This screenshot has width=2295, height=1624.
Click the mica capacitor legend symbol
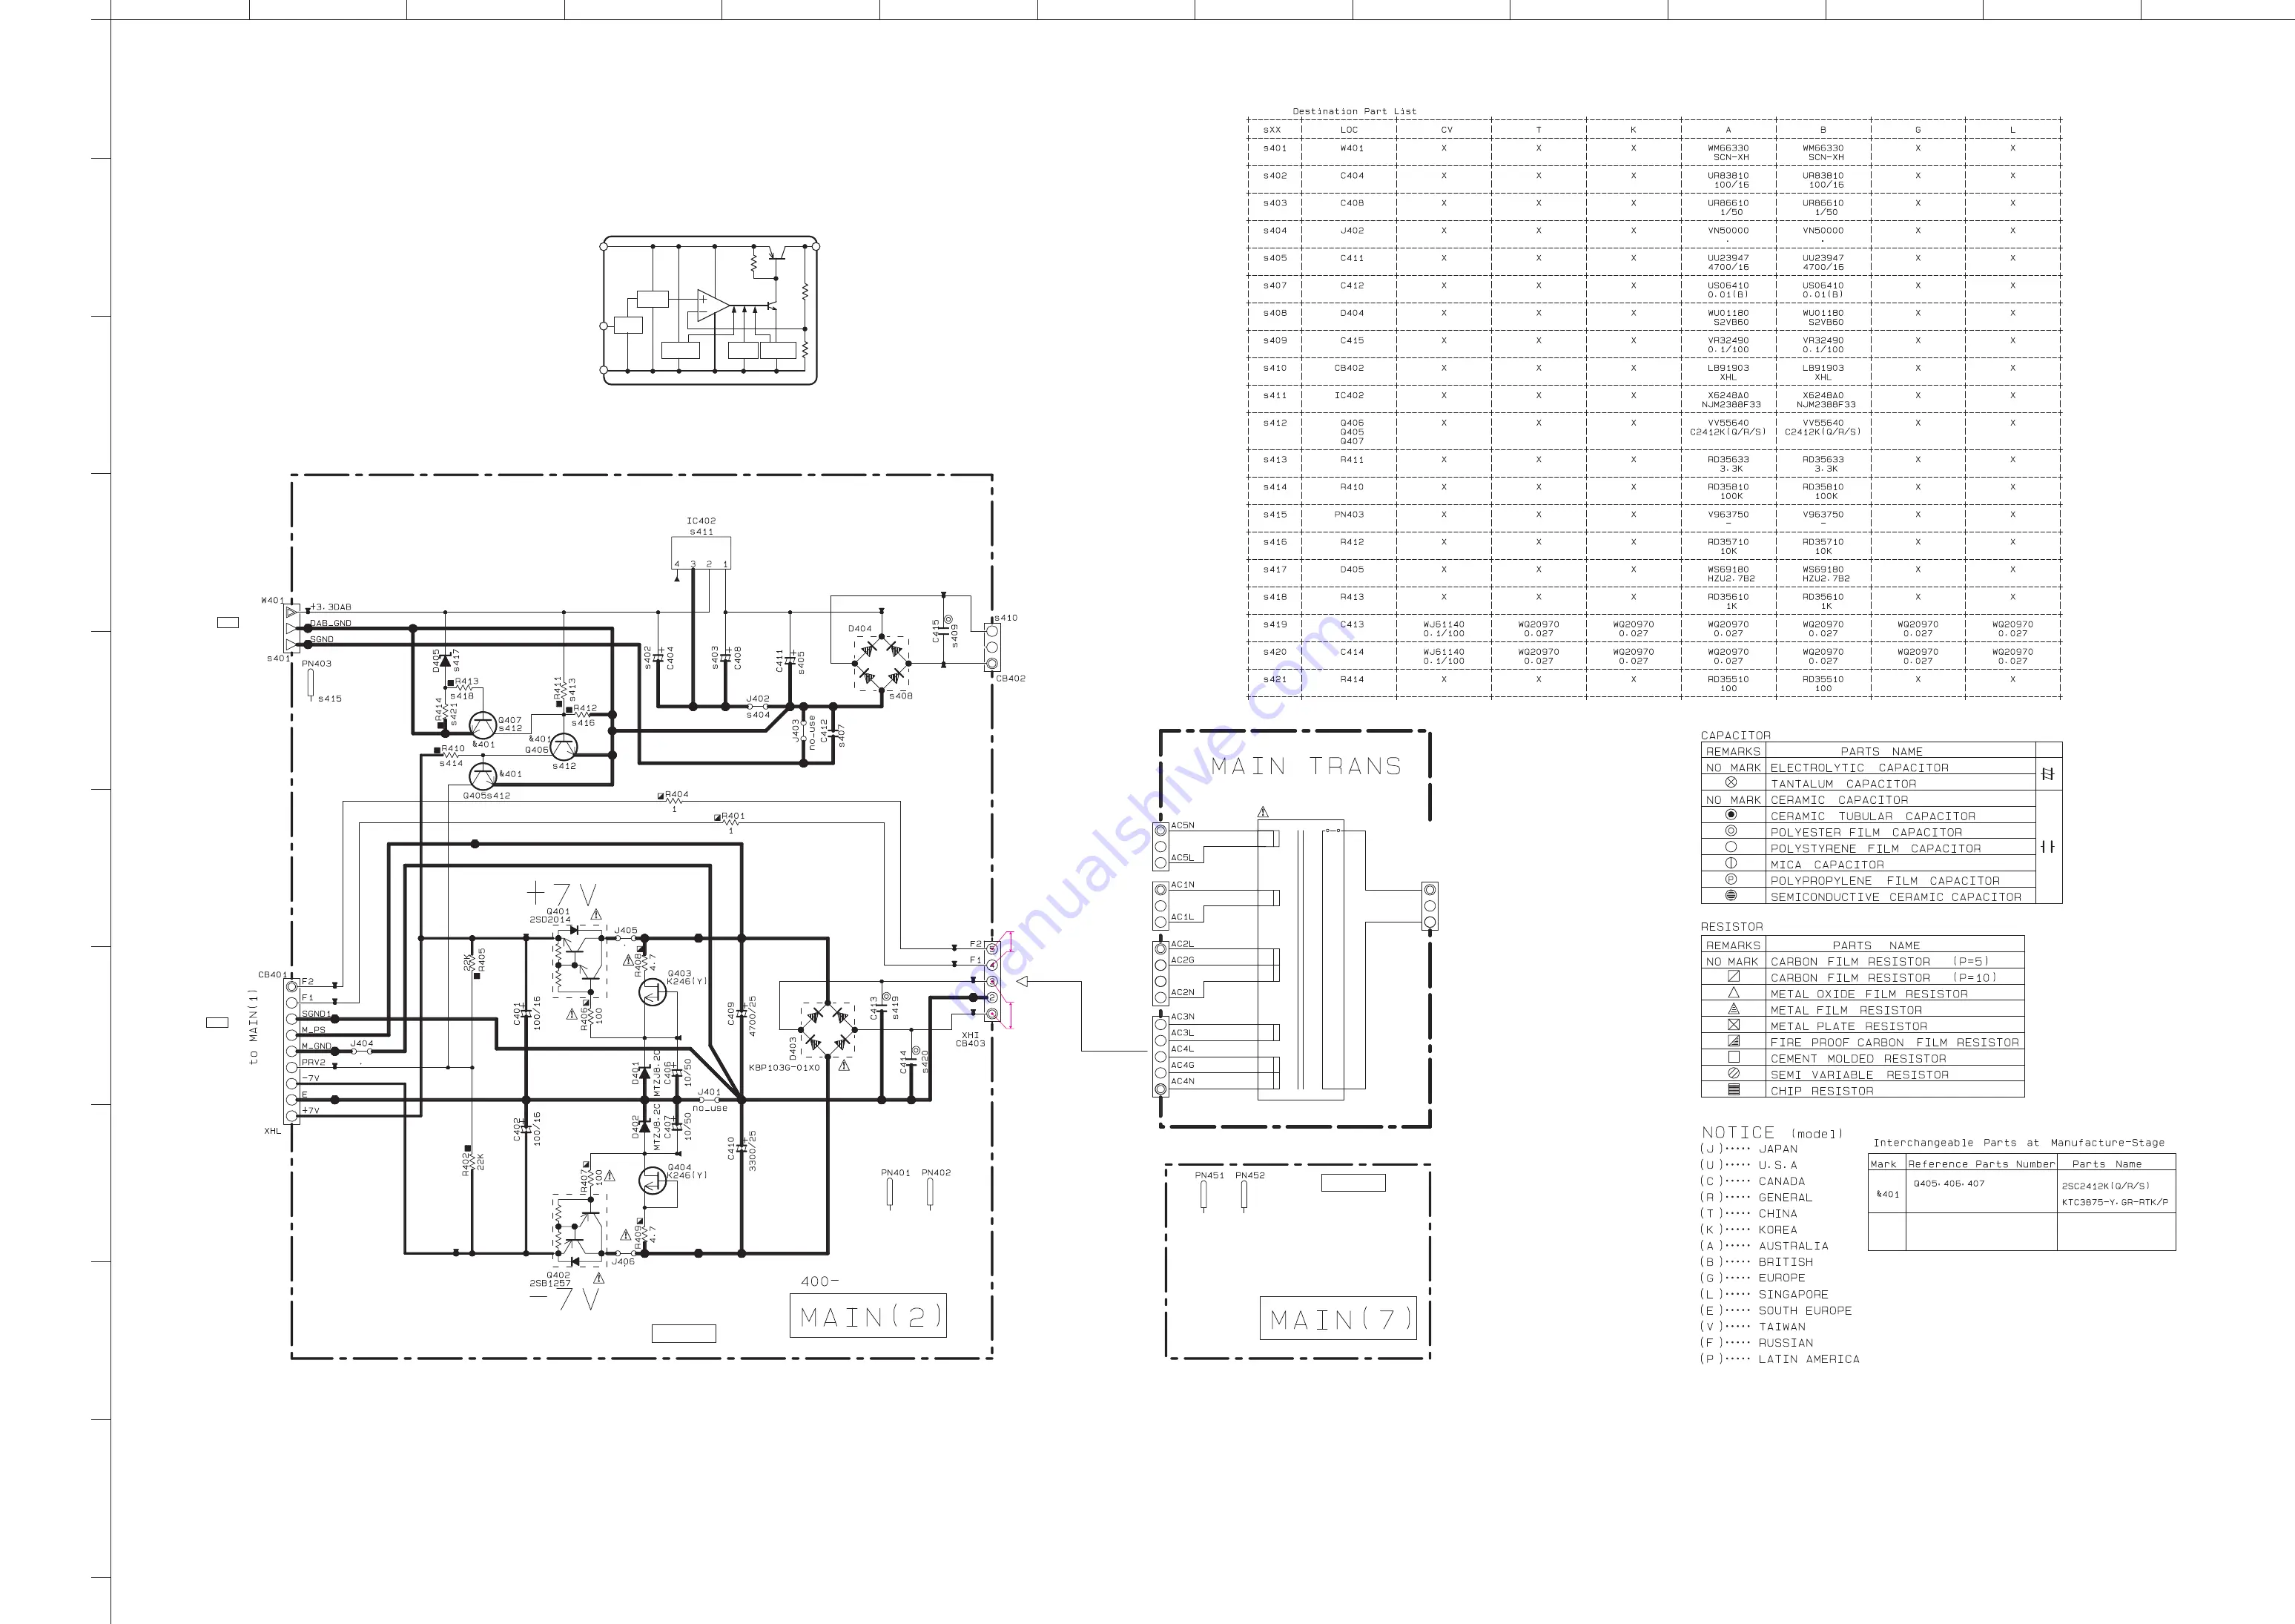(1731, 863)
